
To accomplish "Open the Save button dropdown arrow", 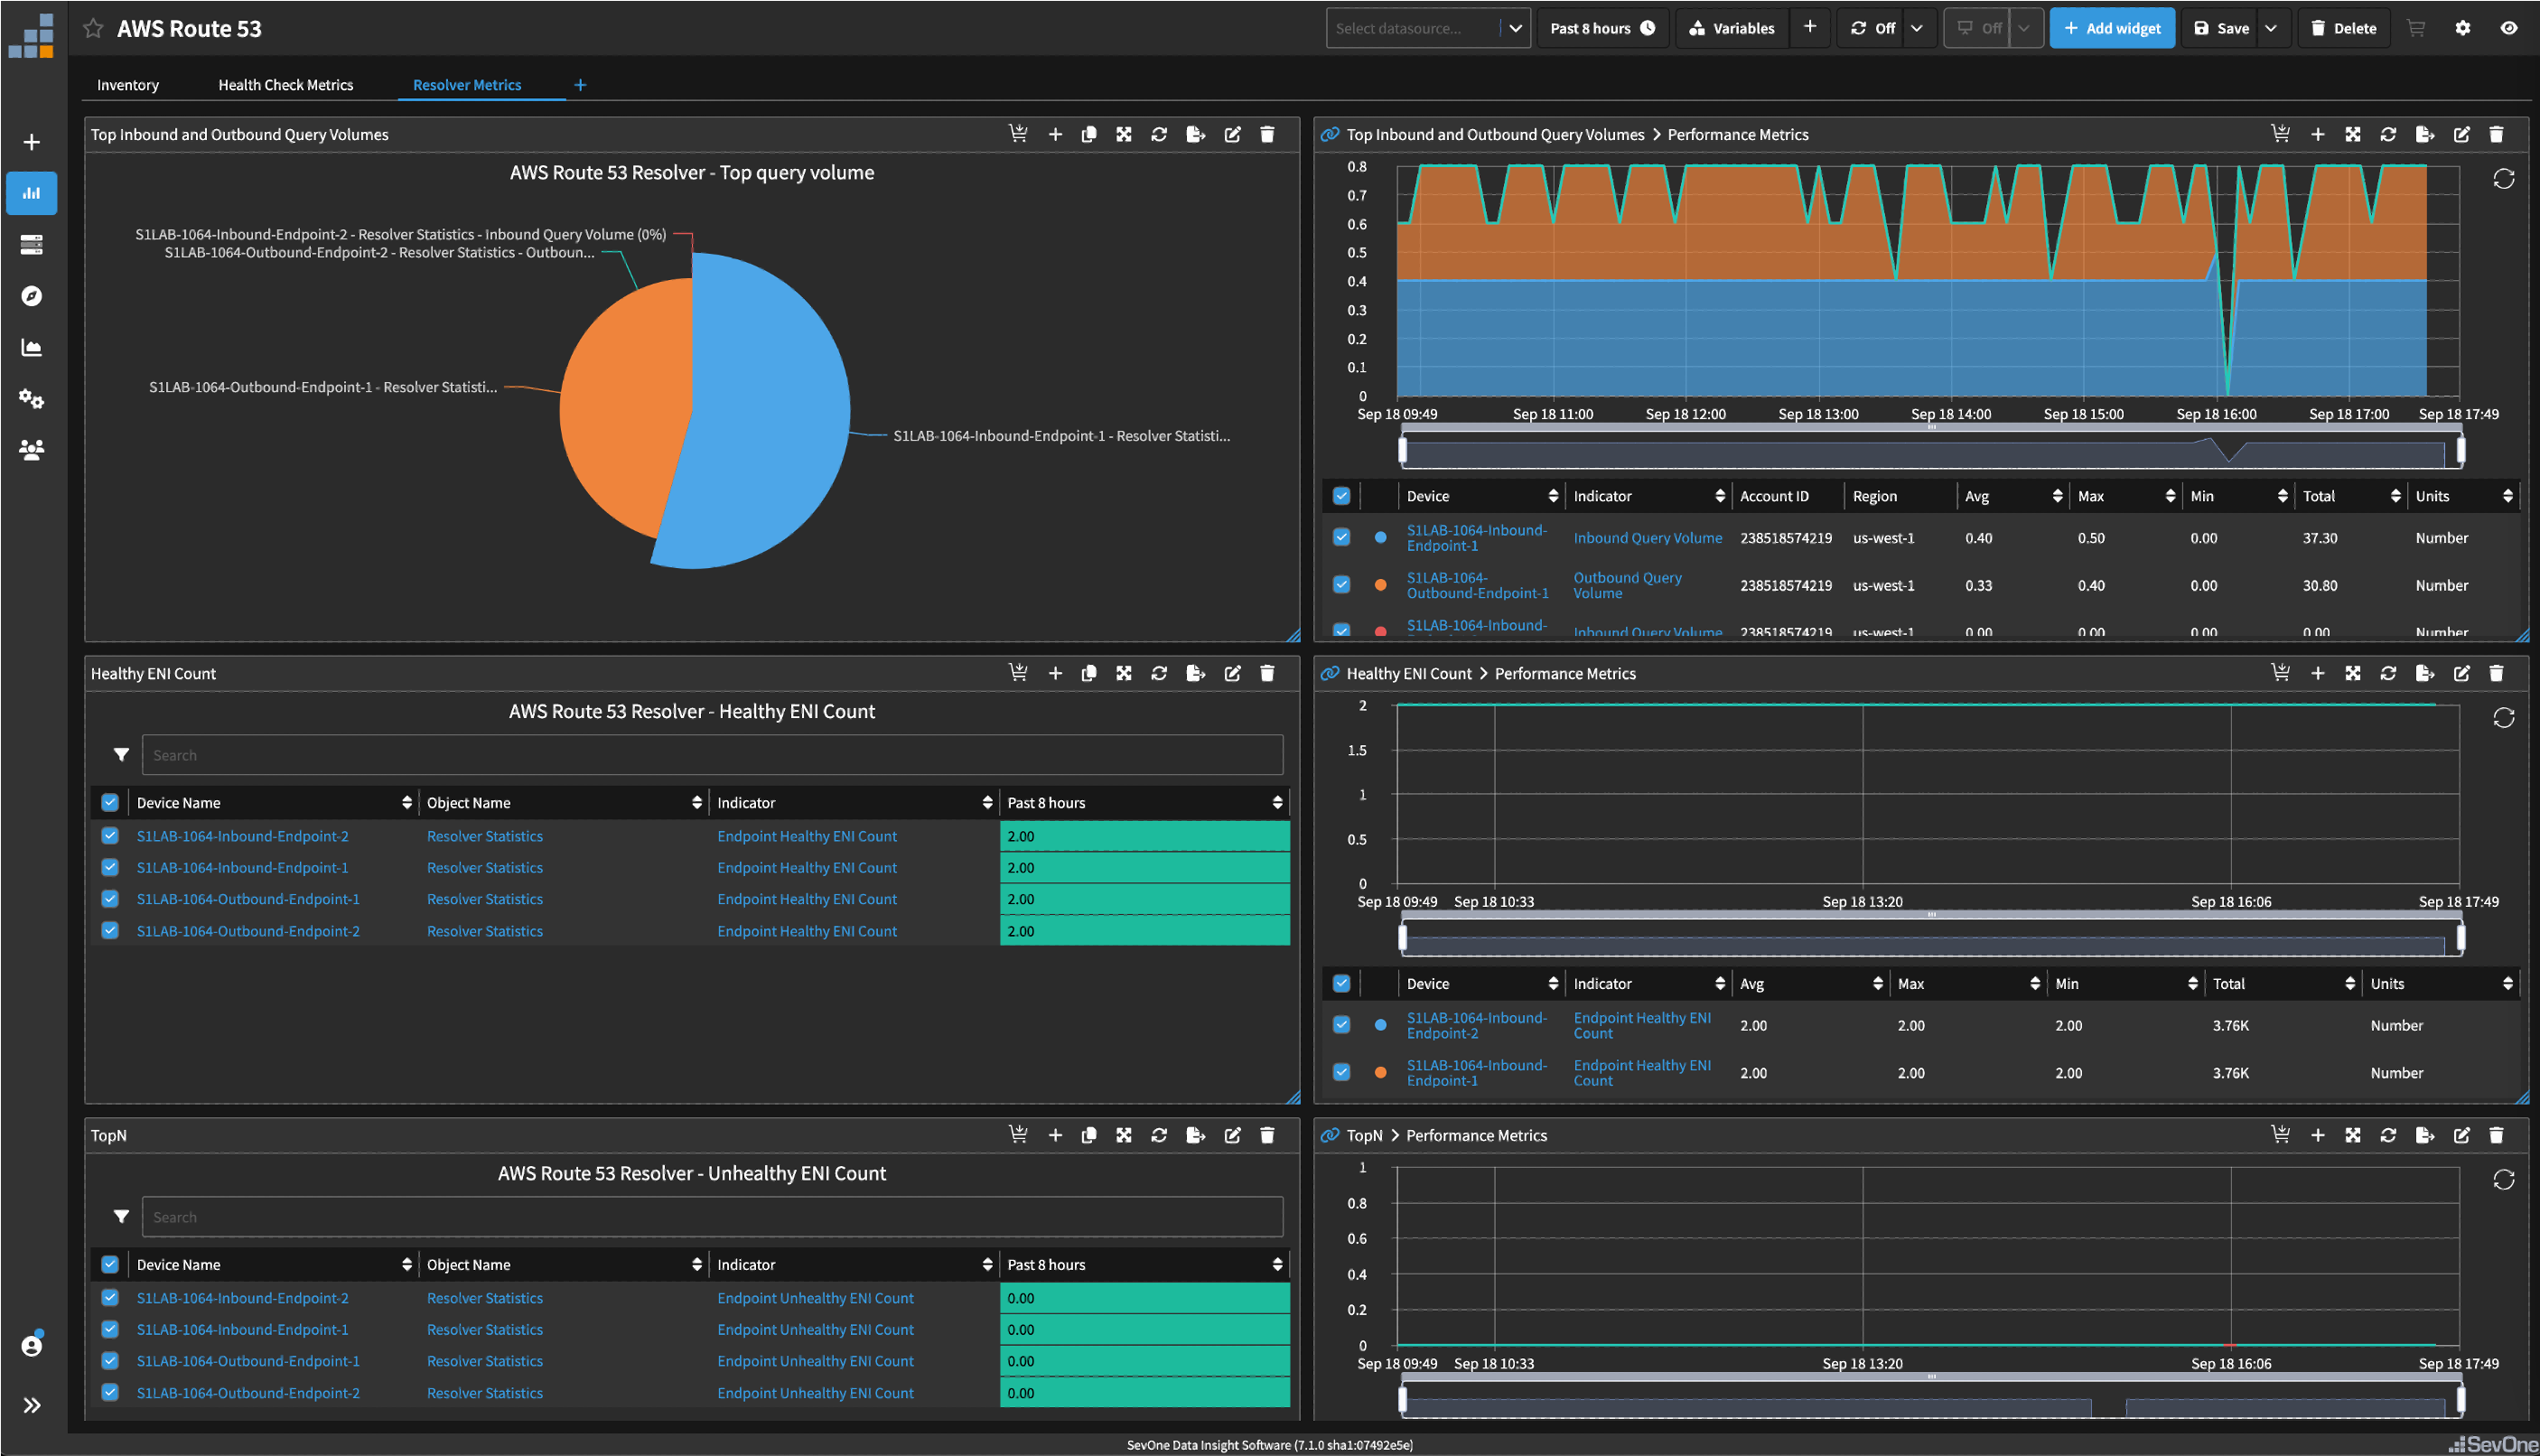I will click(x=2271, y=28).
